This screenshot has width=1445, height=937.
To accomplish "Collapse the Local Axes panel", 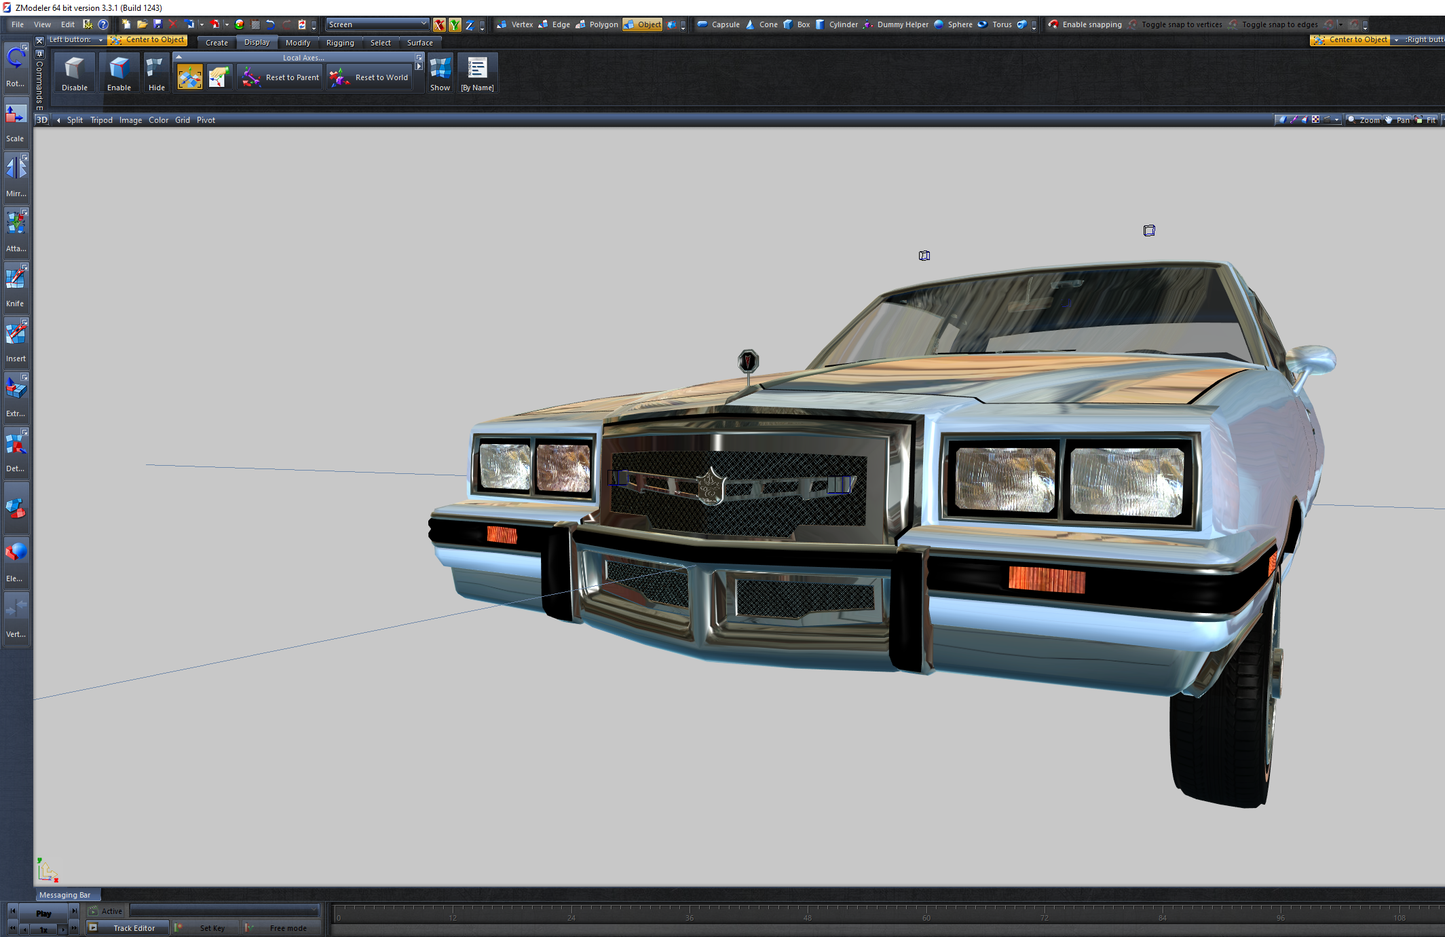I will tap(179, 58).
